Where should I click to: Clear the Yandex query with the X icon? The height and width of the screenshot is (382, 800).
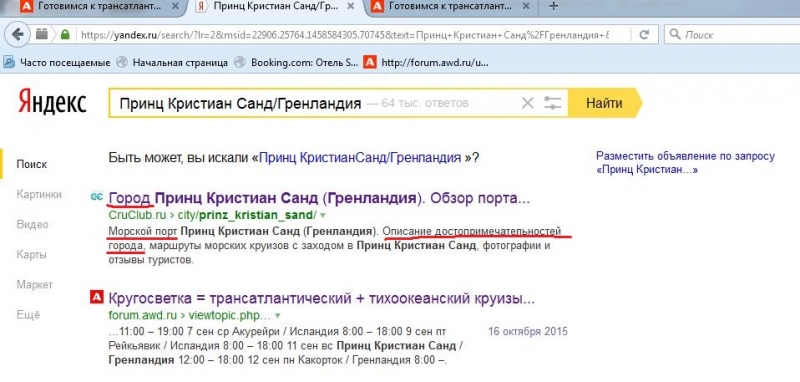click(x=528, y=103)
